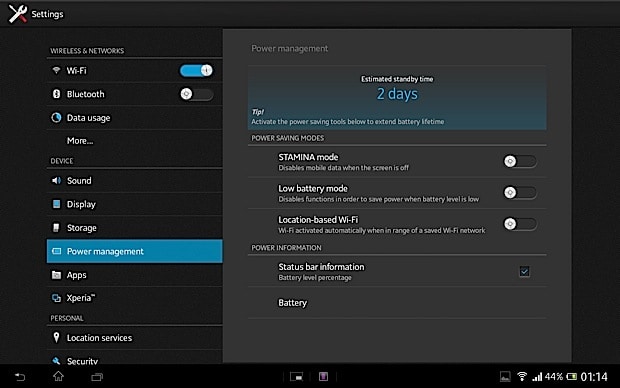Open the small-app window icon in navigation bar
Viewport: 620px width, 388px height.
[x=297, y=377]
